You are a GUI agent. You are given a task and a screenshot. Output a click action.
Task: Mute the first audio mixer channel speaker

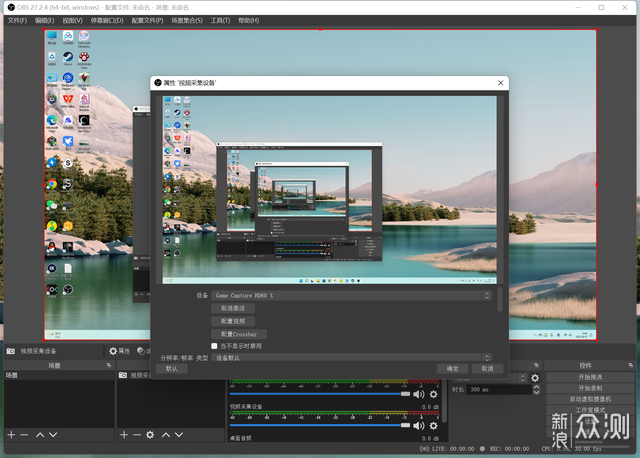pos(419,394)
